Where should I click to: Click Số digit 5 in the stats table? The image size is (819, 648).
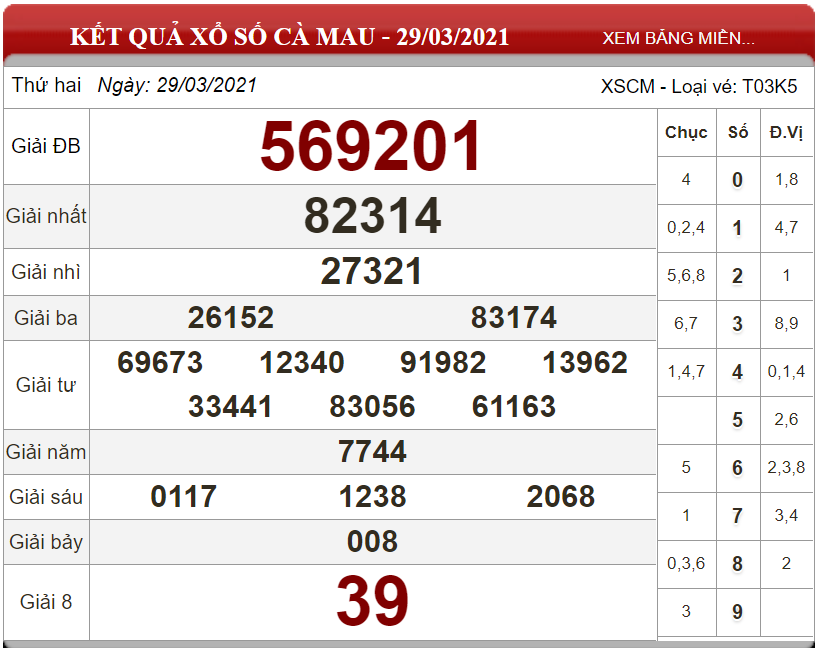click(x=738, y=420)
